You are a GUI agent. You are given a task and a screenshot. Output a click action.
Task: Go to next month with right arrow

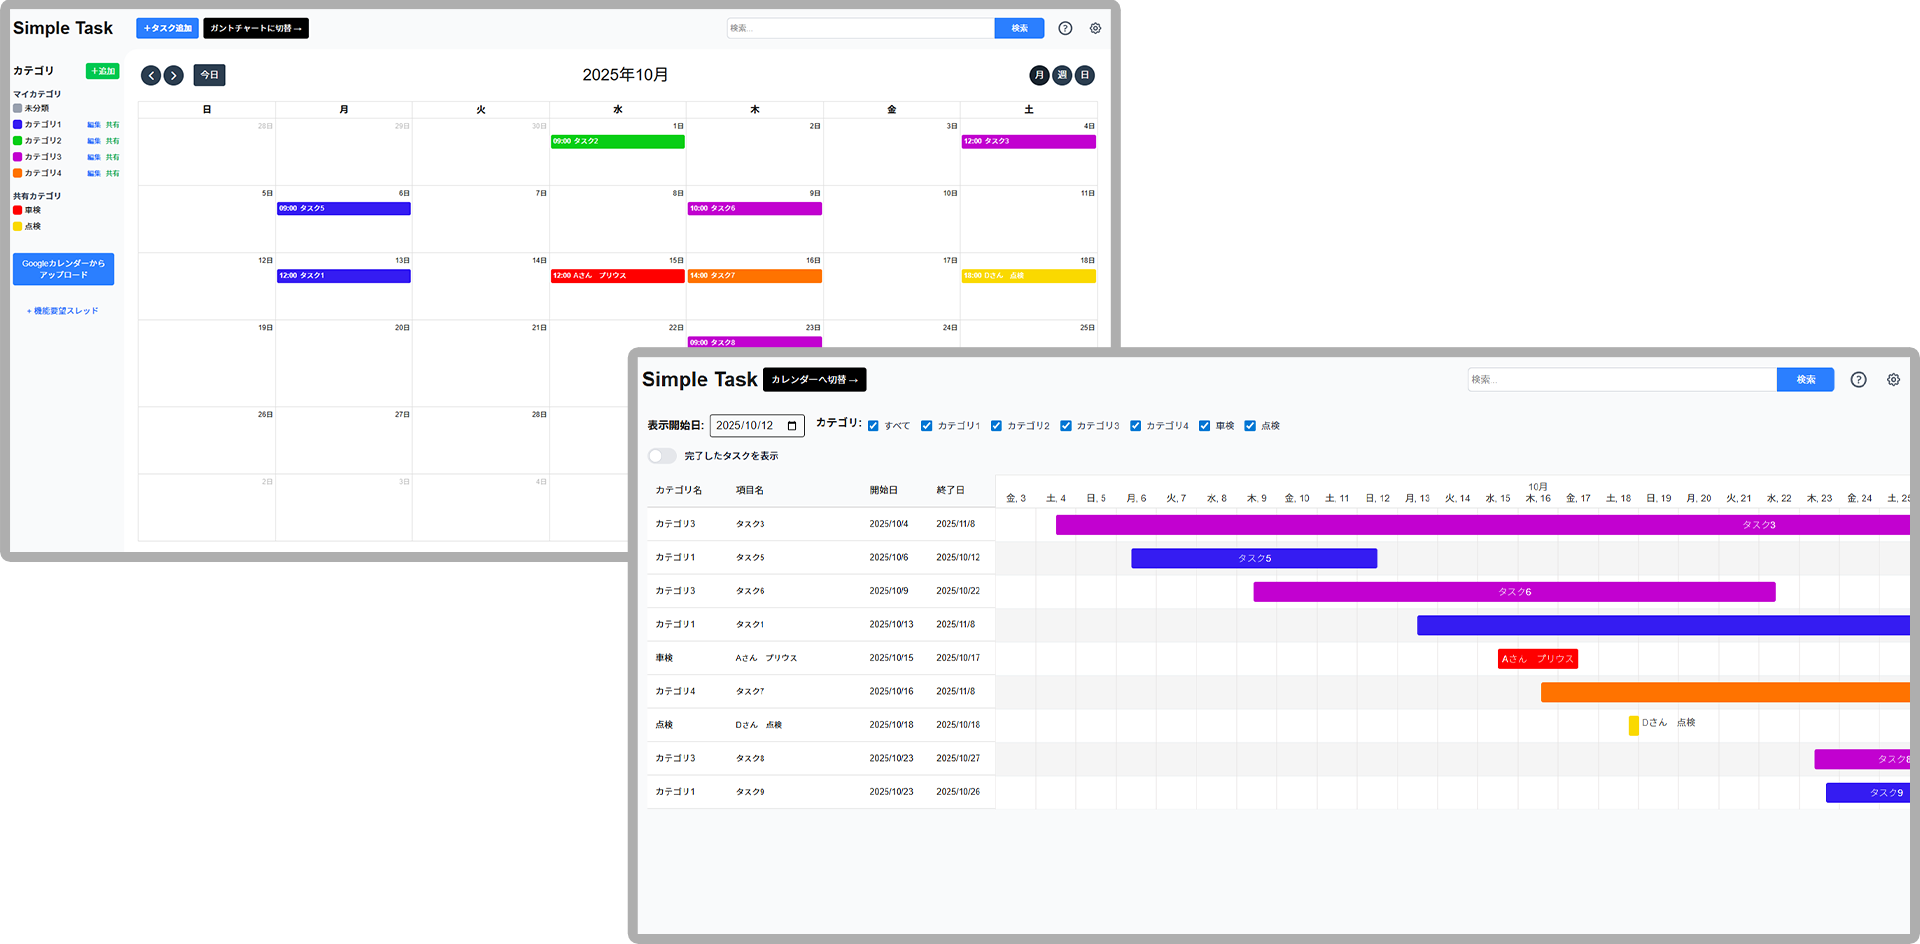[174, 75]
